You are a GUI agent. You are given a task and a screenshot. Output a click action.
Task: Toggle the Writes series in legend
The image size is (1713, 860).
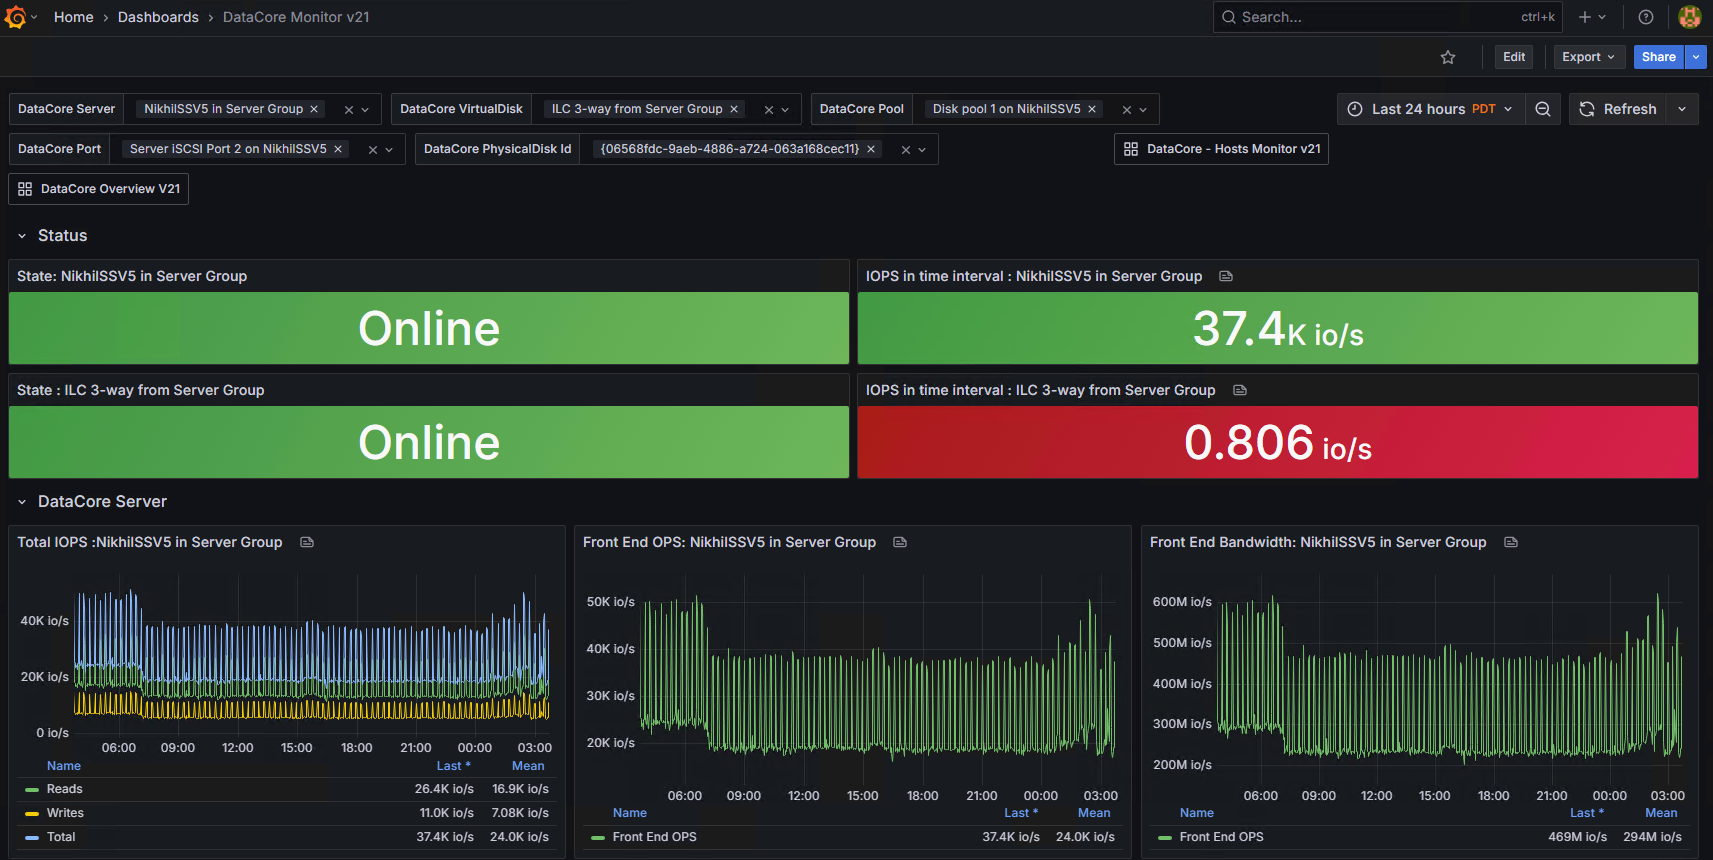coord(65,813)
